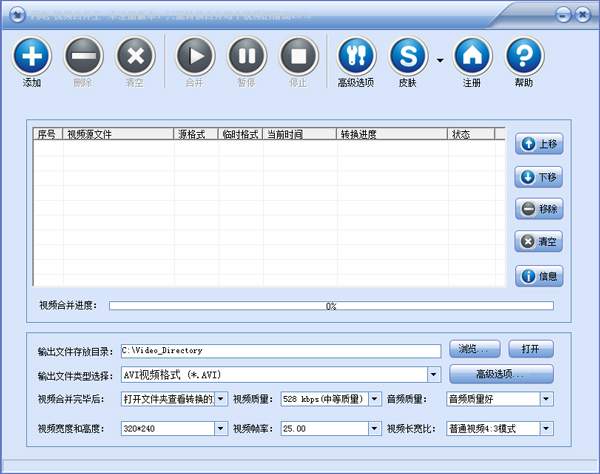The width and height of the screenshot is (600, 474).
Task: Move item down with the 下移 button
Action: point(539,177)
